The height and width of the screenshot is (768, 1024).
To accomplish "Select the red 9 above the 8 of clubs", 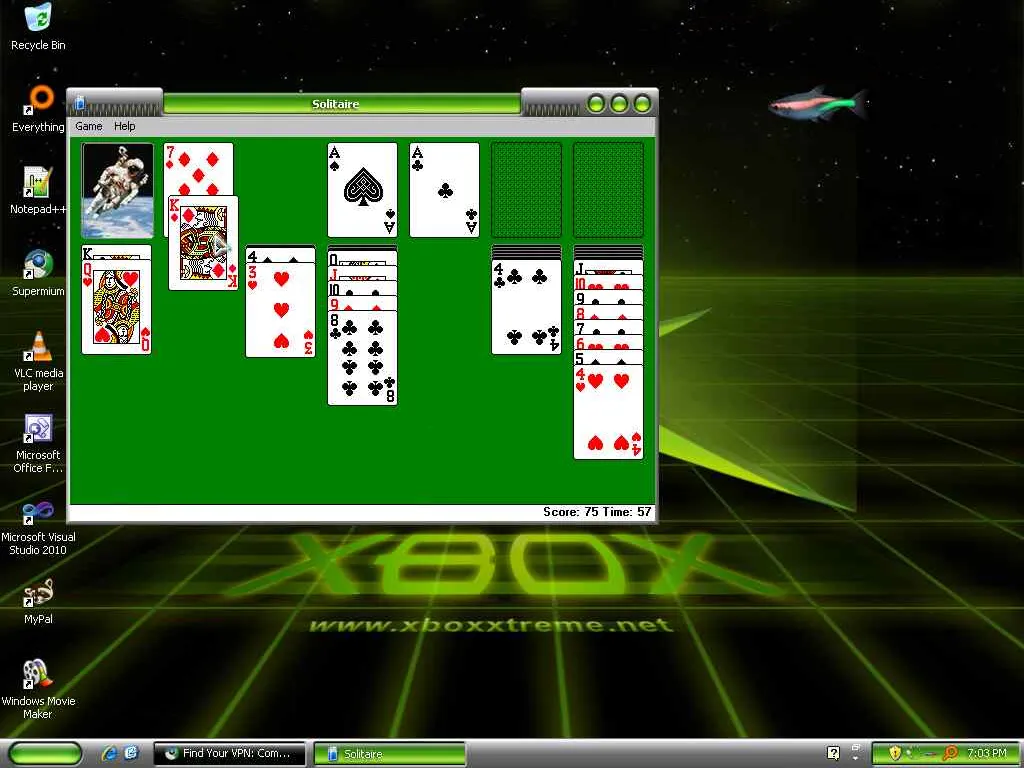I will tap(362, 304).
